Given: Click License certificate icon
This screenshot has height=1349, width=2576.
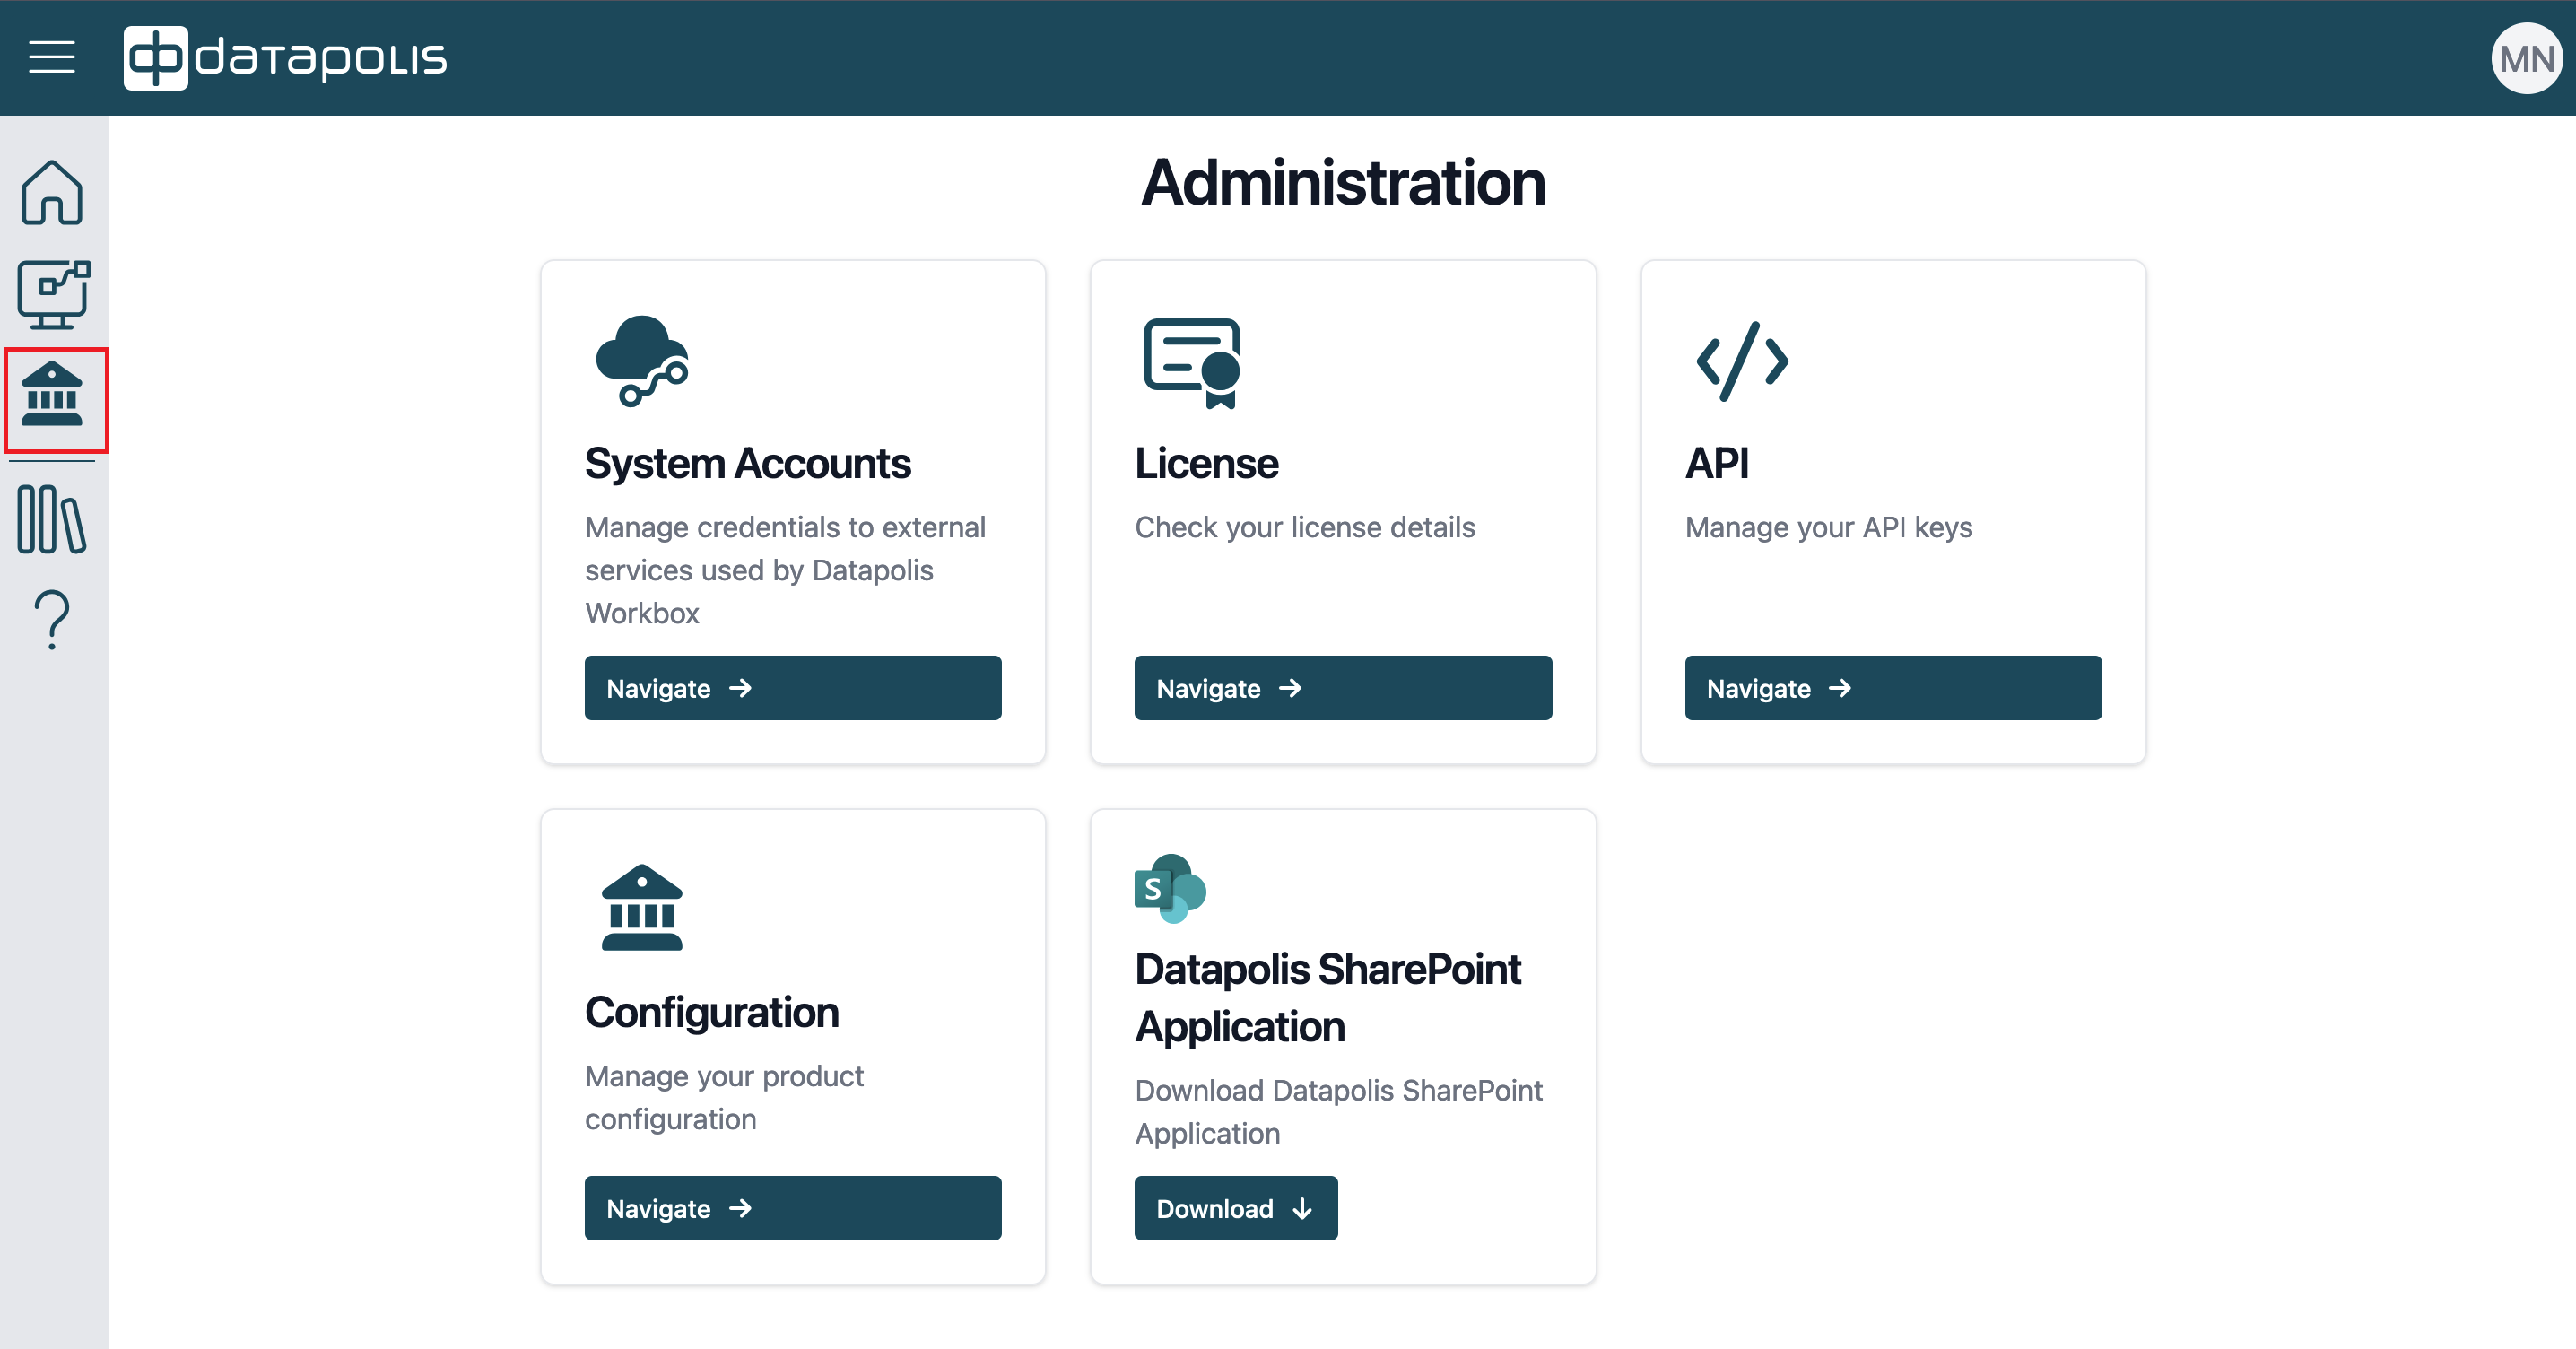Looking at the screenshot, I should (1192, 363).
